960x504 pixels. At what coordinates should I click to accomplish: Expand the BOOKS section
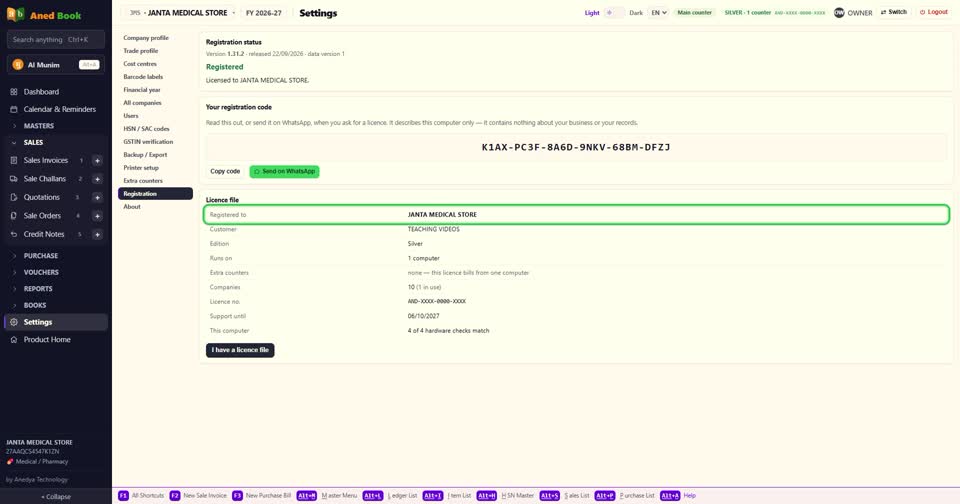click(56, 305)
